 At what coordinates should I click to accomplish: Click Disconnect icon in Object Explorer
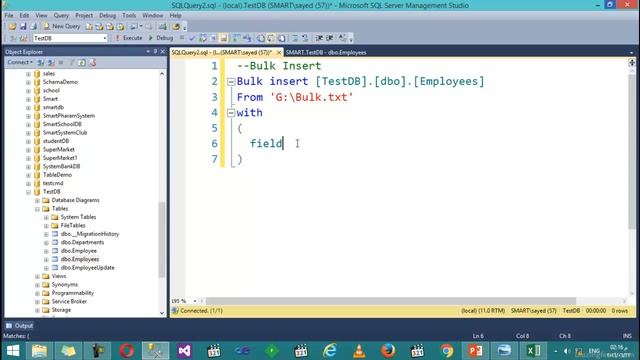[51, 62]
